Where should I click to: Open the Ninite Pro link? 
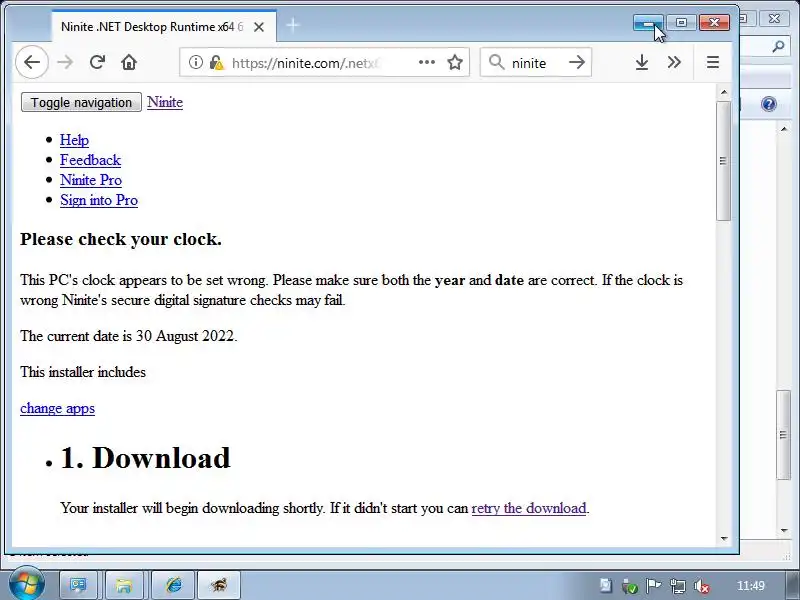coord(91,180)
